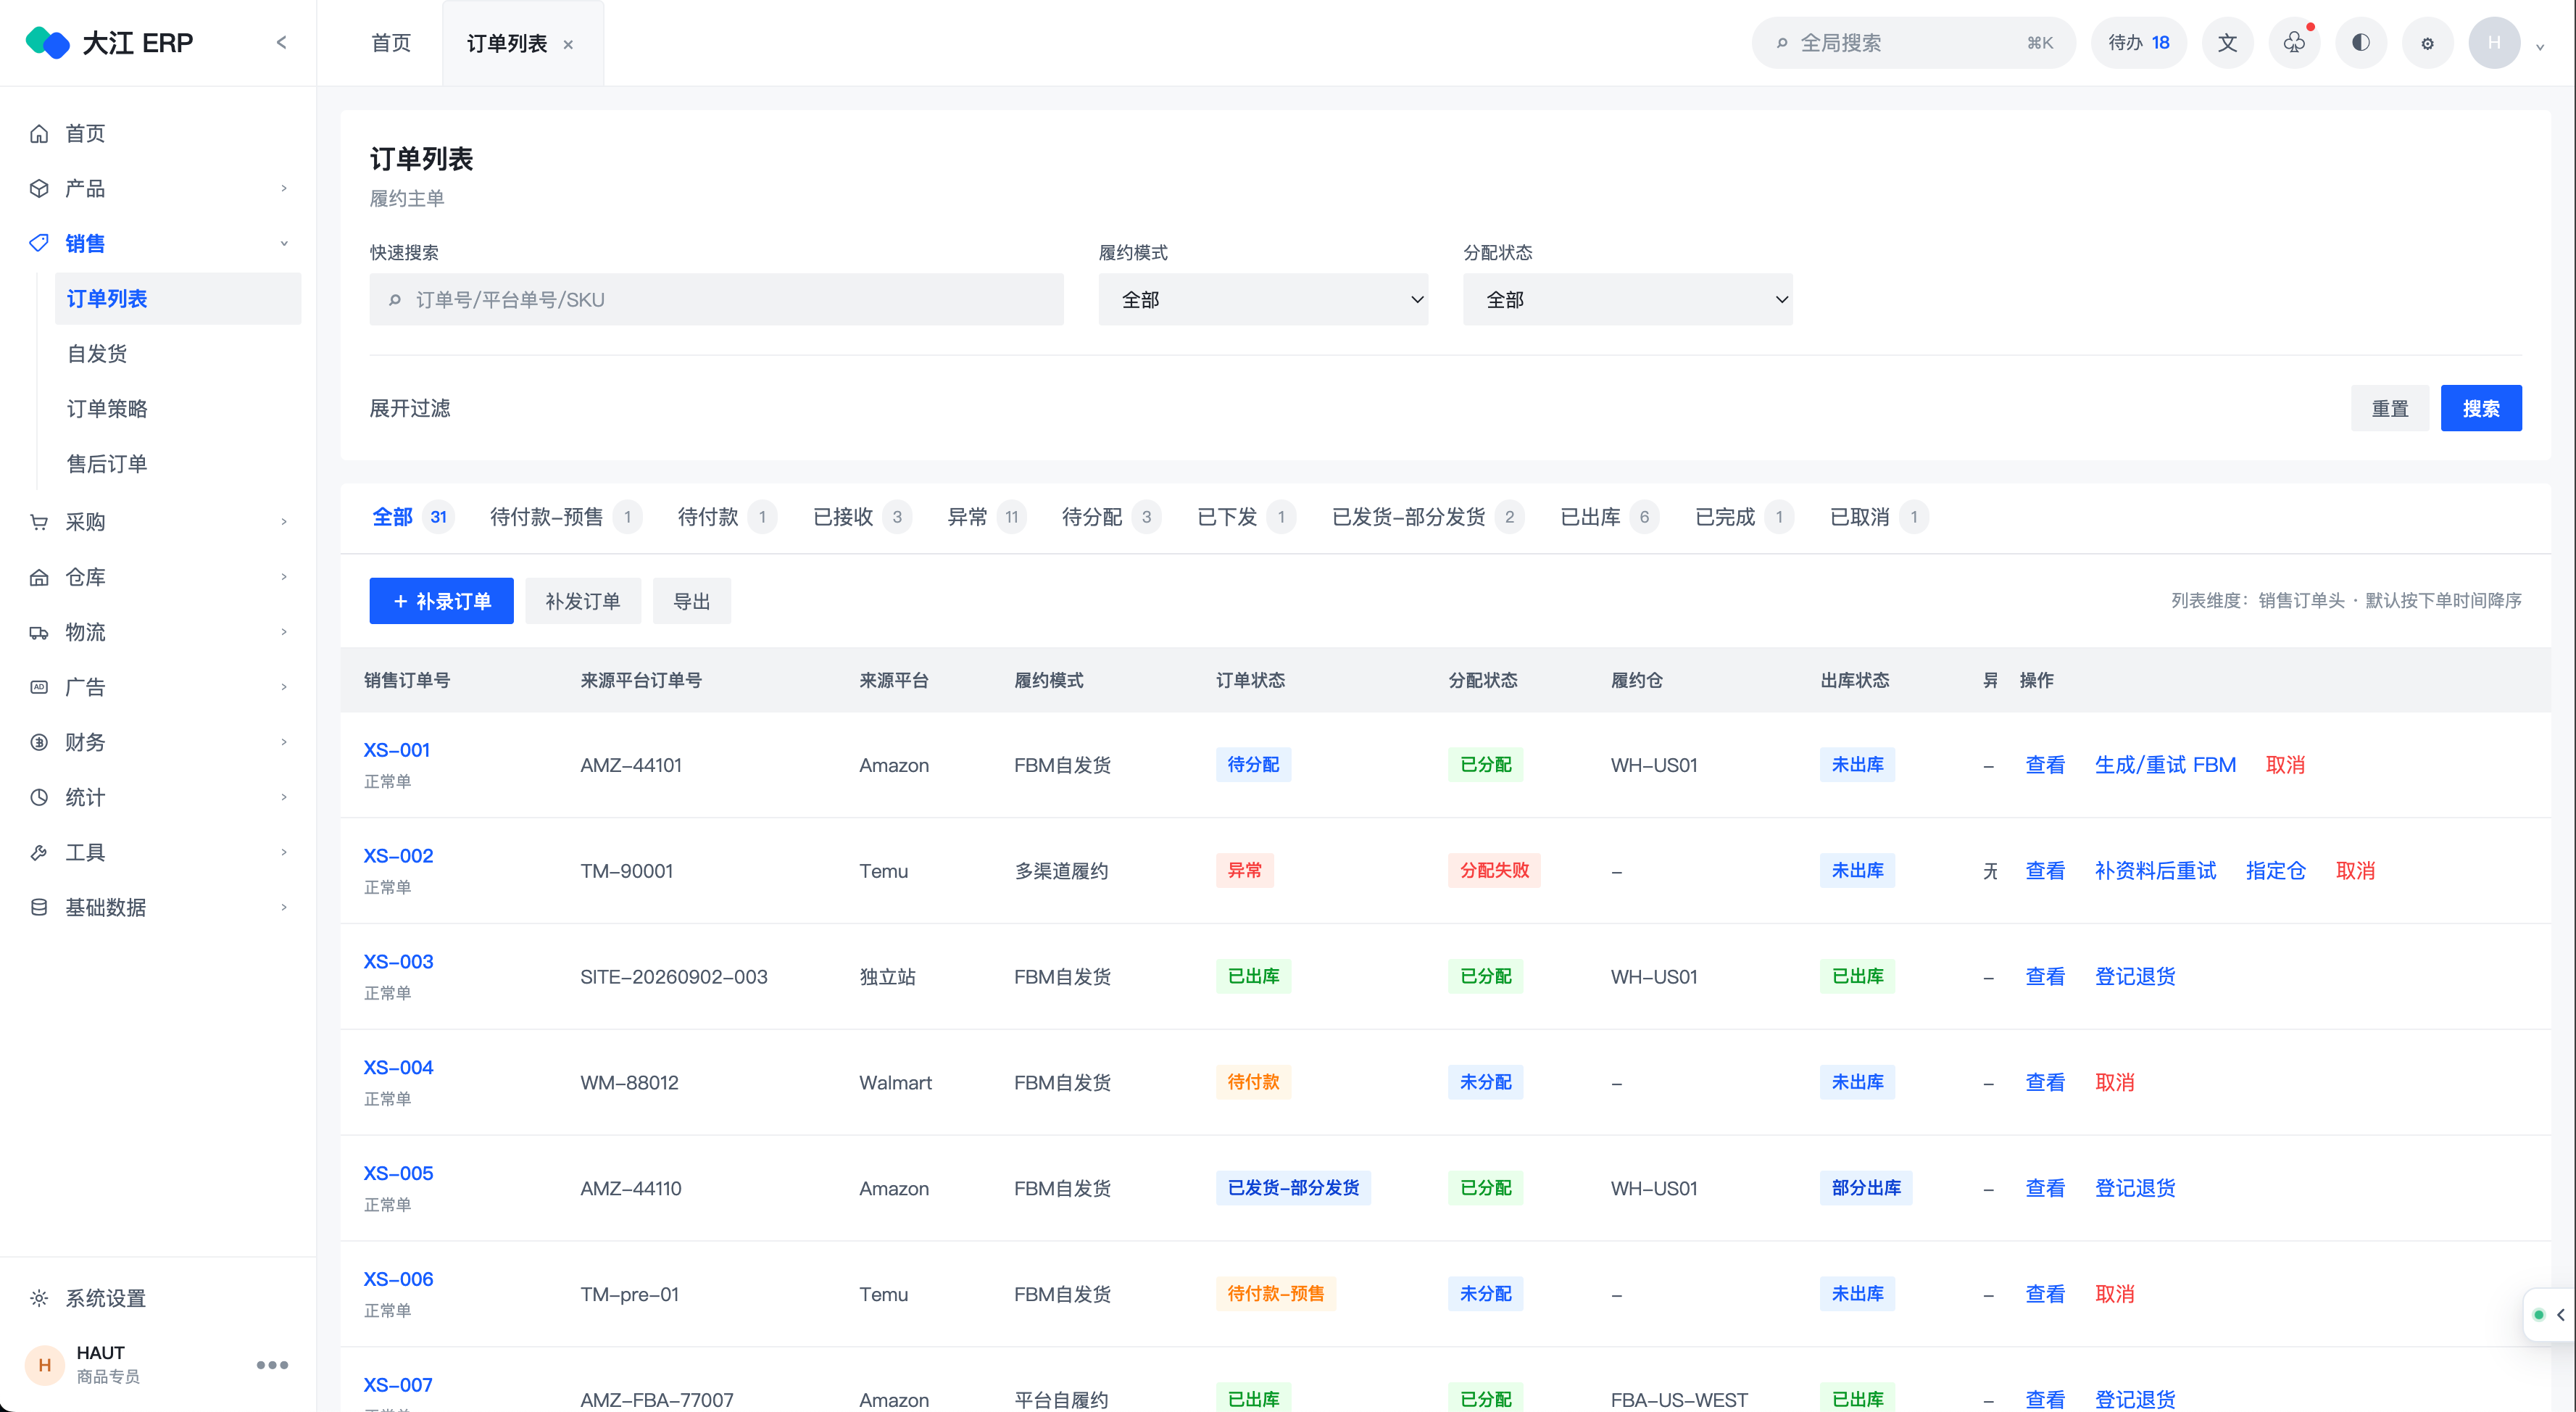
Task: Click the 工具 wrench icon
Action: pos(39,852)
